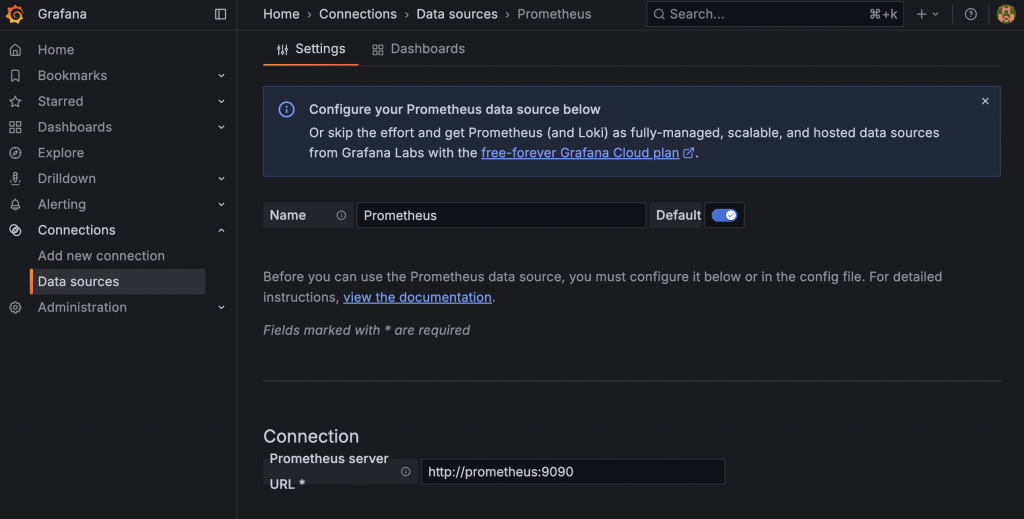The width and height of the screenshot is (1024, 519).
Task: Expand the Alerting menu chevron
Action: coord(221,205)
